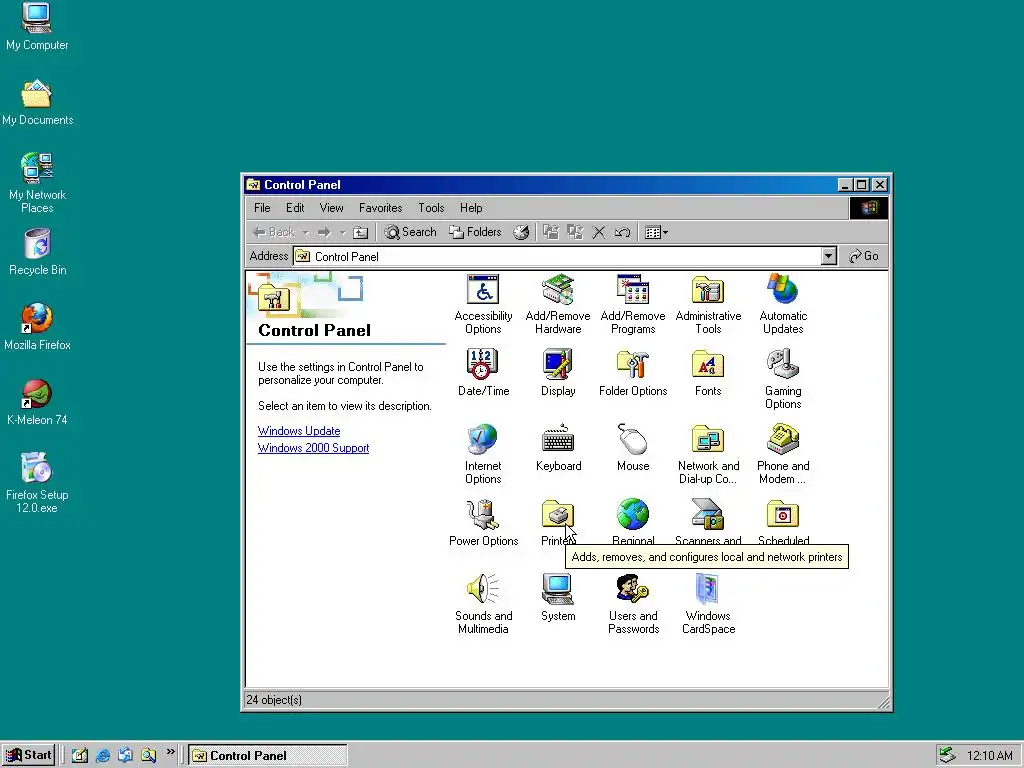
Task: Click the Delete X toolbar icon
Action: coord(598,232)
